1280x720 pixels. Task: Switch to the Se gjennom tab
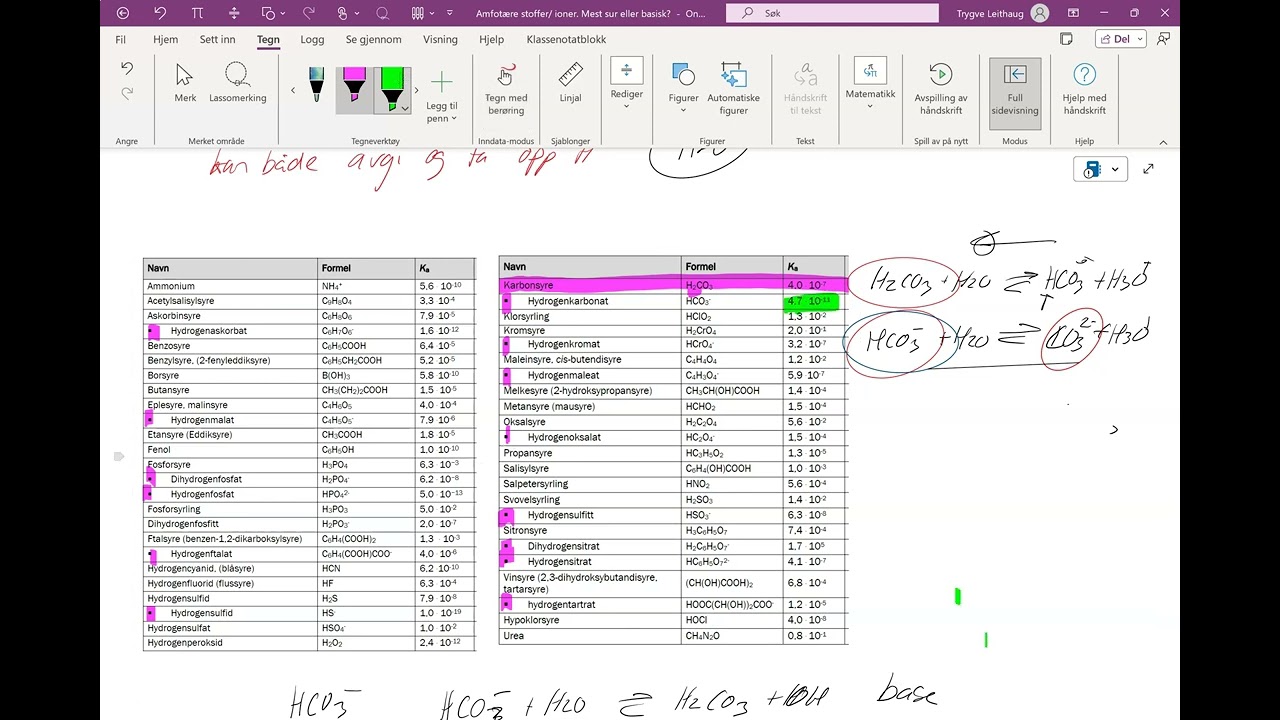tap(373, 40)
